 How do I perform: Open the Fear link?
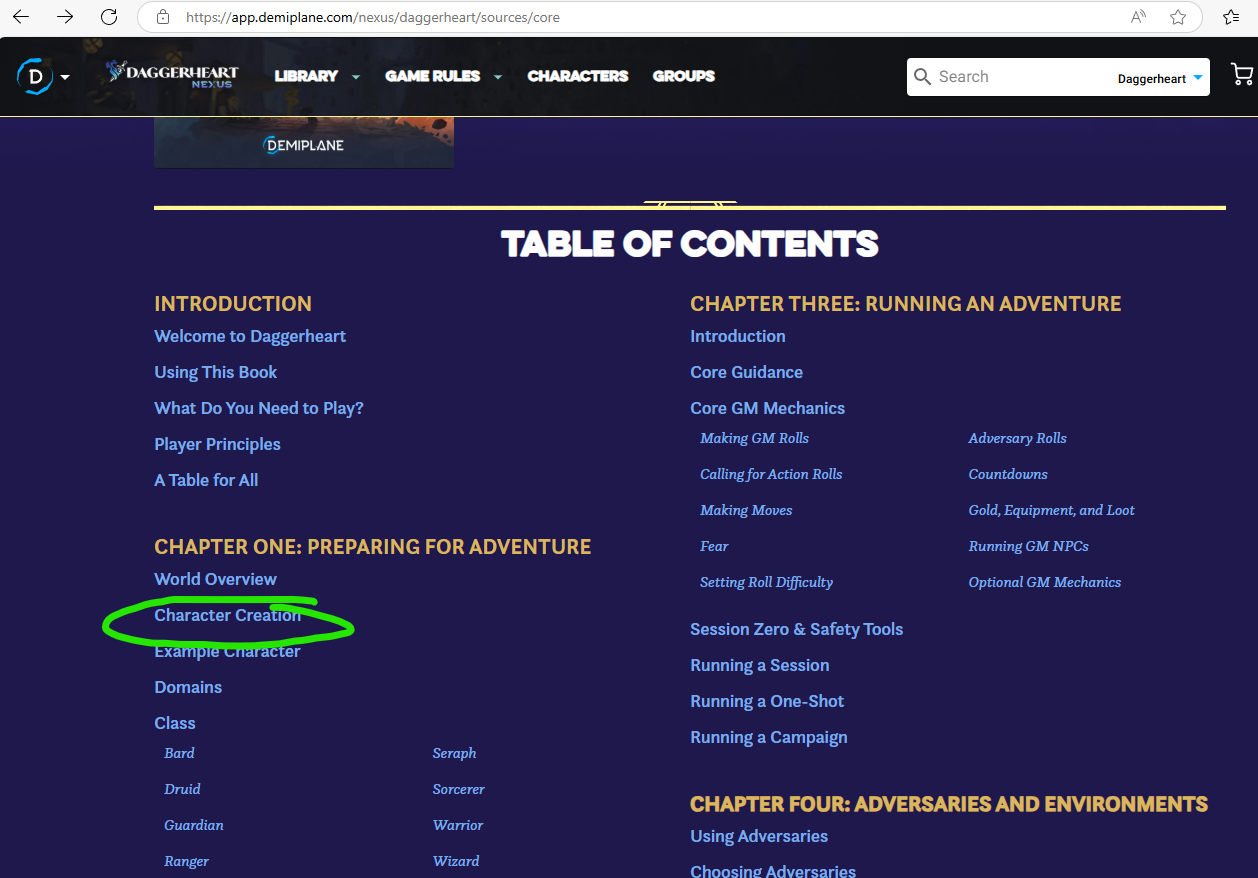point(714,546)
